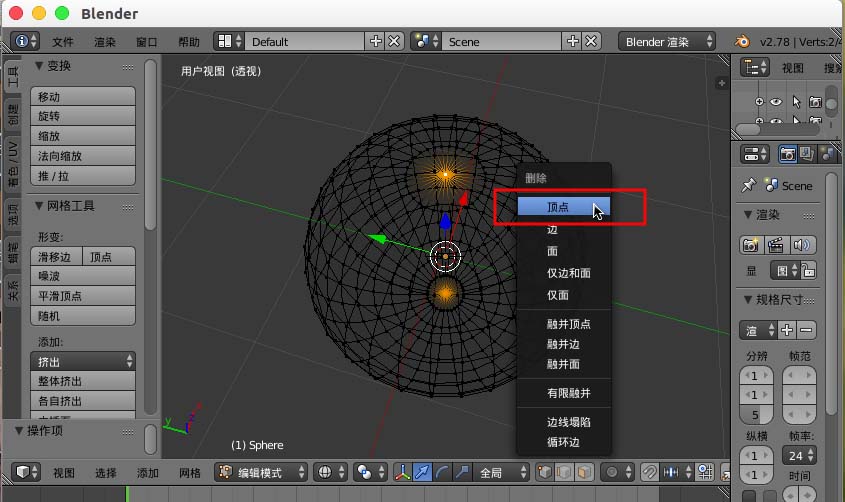This screenshot has height=502, width=845.
Task: Toggle the 3D manipulator widget icon
Action: (x=402, y=472)
